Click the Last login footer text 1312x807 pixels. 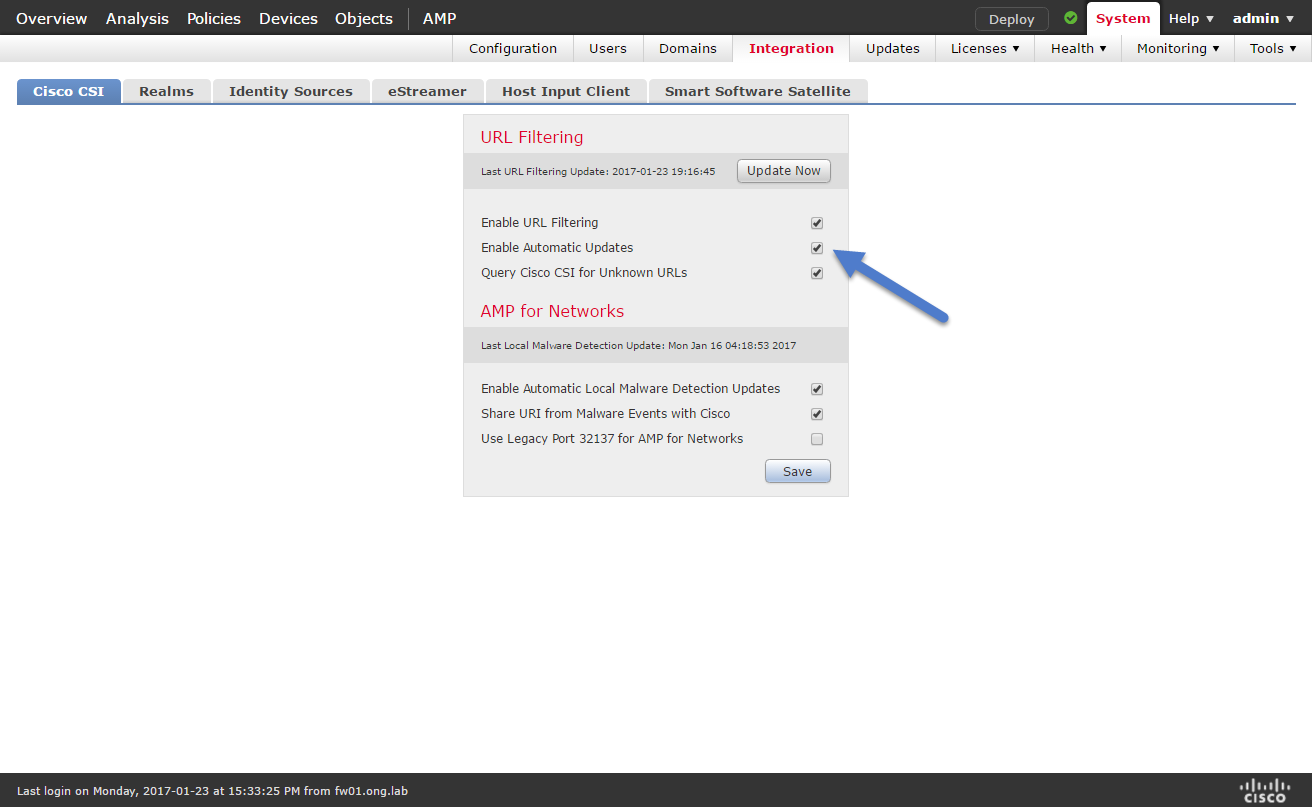coord(212,791)
